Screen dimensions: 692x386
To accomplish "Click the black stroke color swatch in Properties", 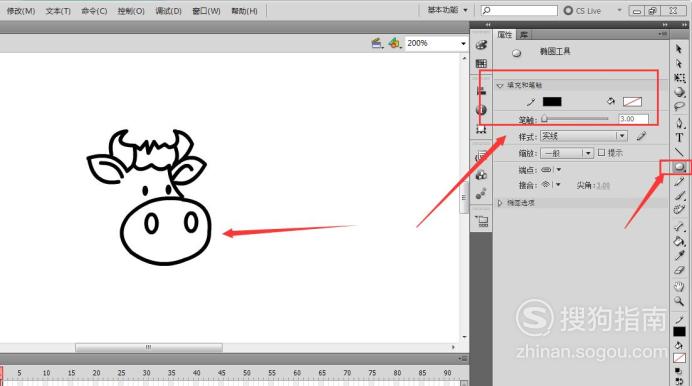I will point(552,102).
